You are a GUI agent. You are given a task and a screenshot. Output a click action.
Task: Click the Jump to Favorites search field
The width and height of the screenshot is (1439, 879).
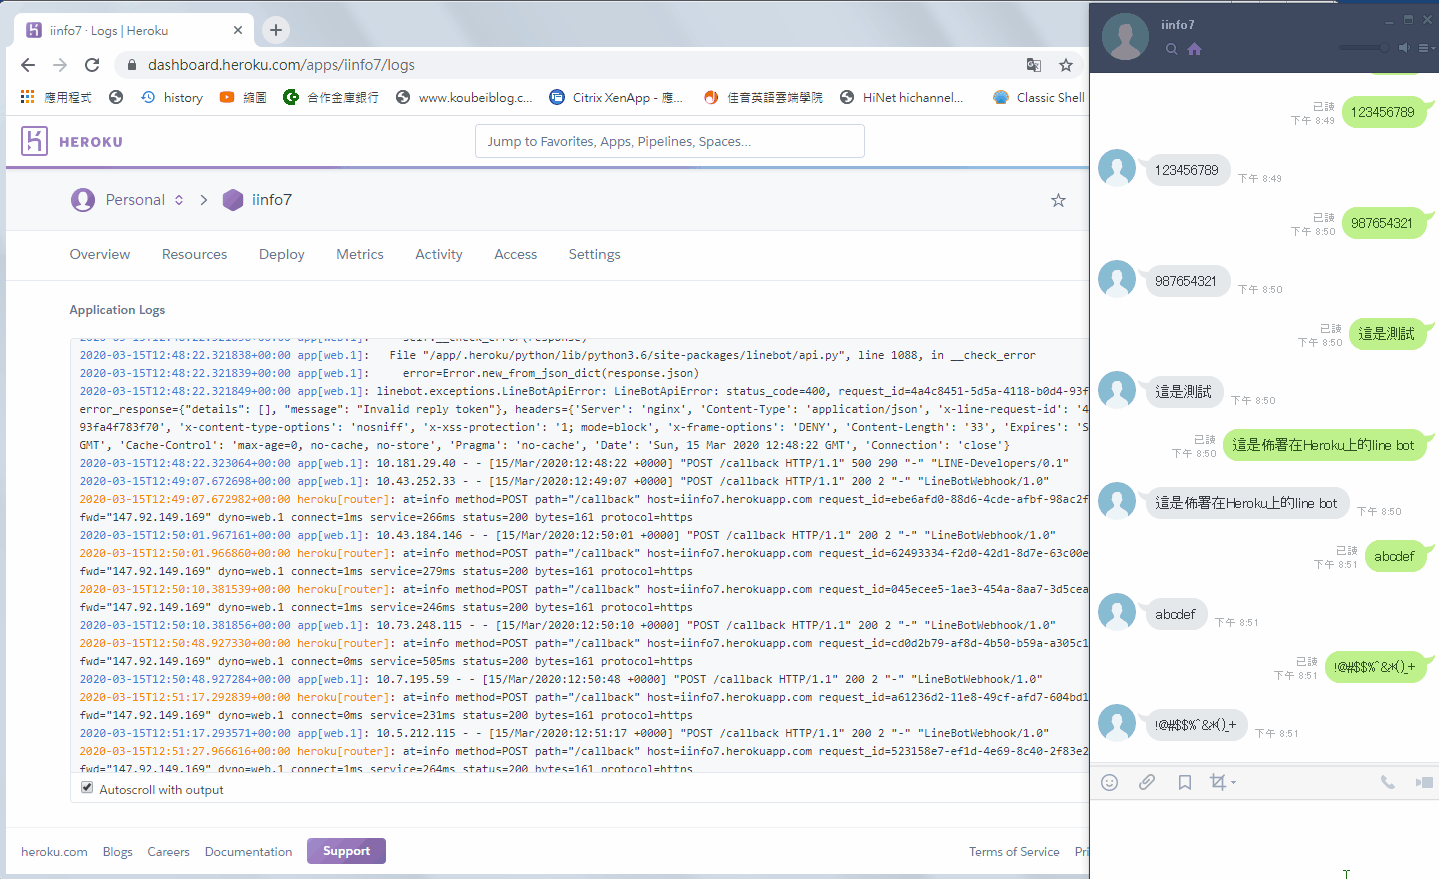669,141
